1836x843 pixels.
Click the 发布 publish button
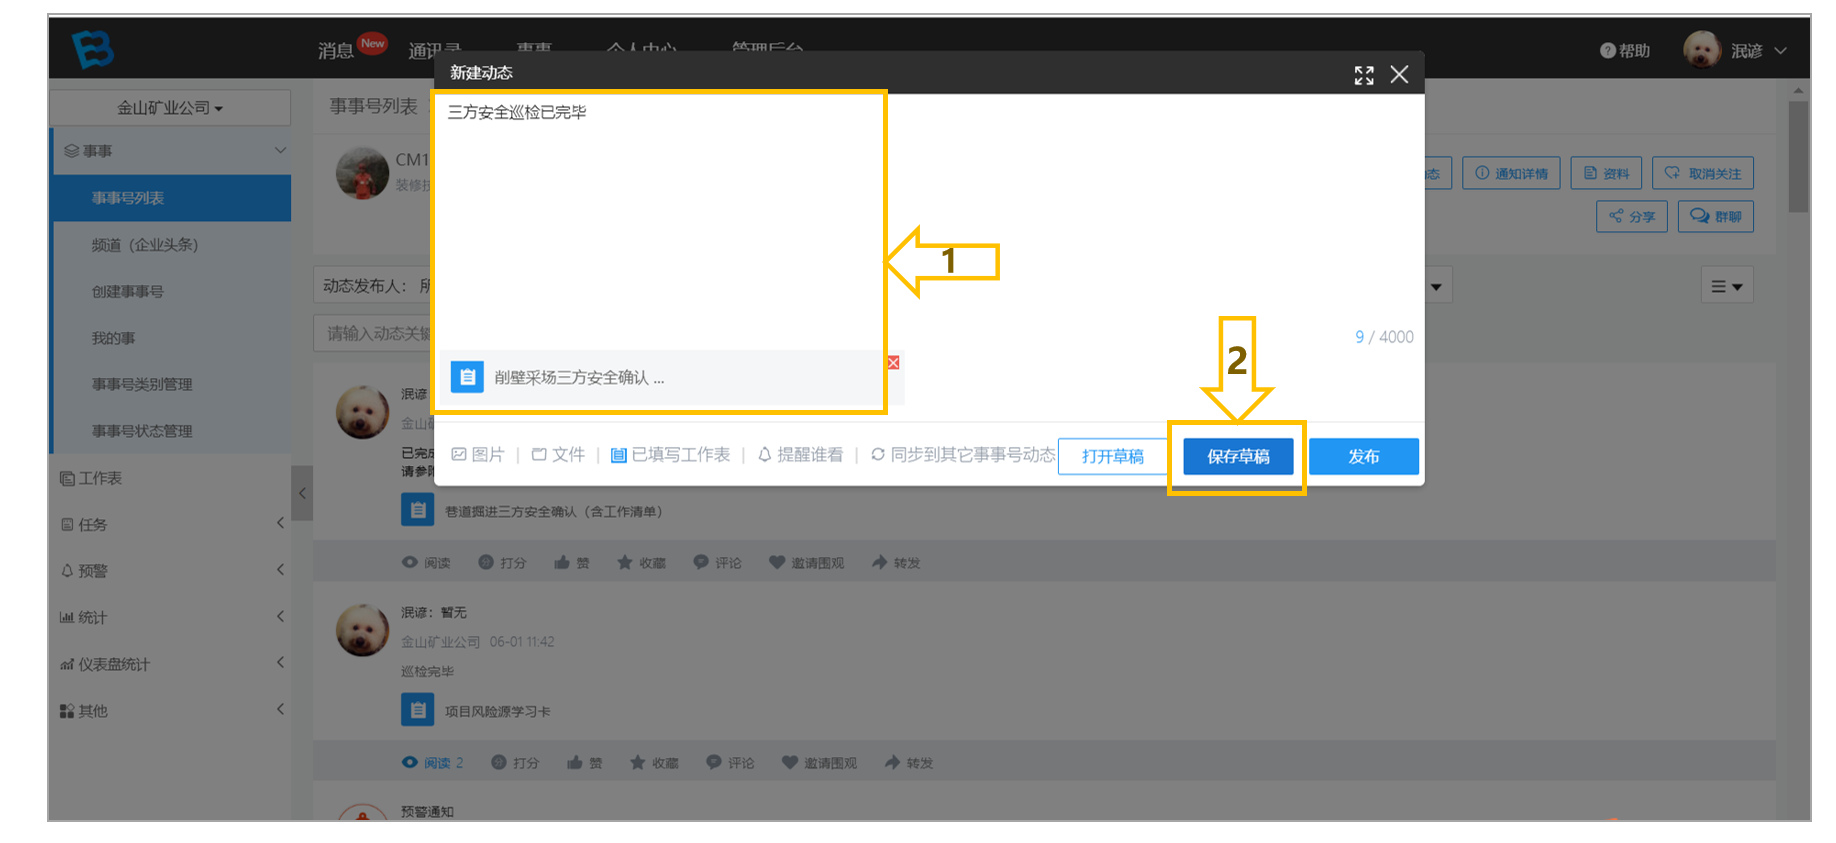pos(1364,456)
